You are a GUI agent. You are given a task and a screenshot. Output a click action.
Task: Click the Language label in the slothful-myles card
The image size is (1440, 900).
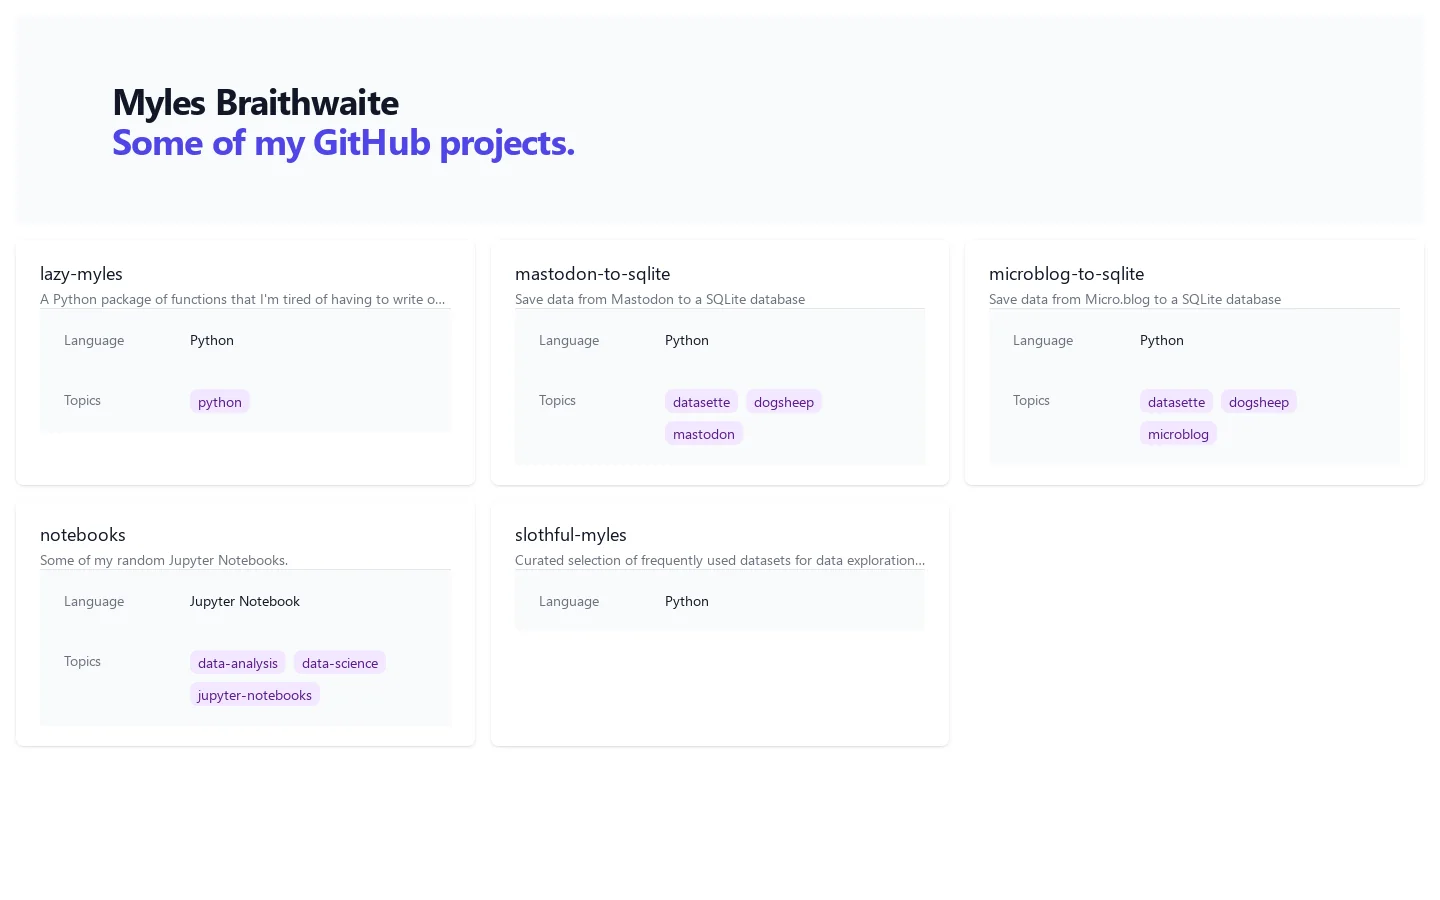(x=569, y=601)
